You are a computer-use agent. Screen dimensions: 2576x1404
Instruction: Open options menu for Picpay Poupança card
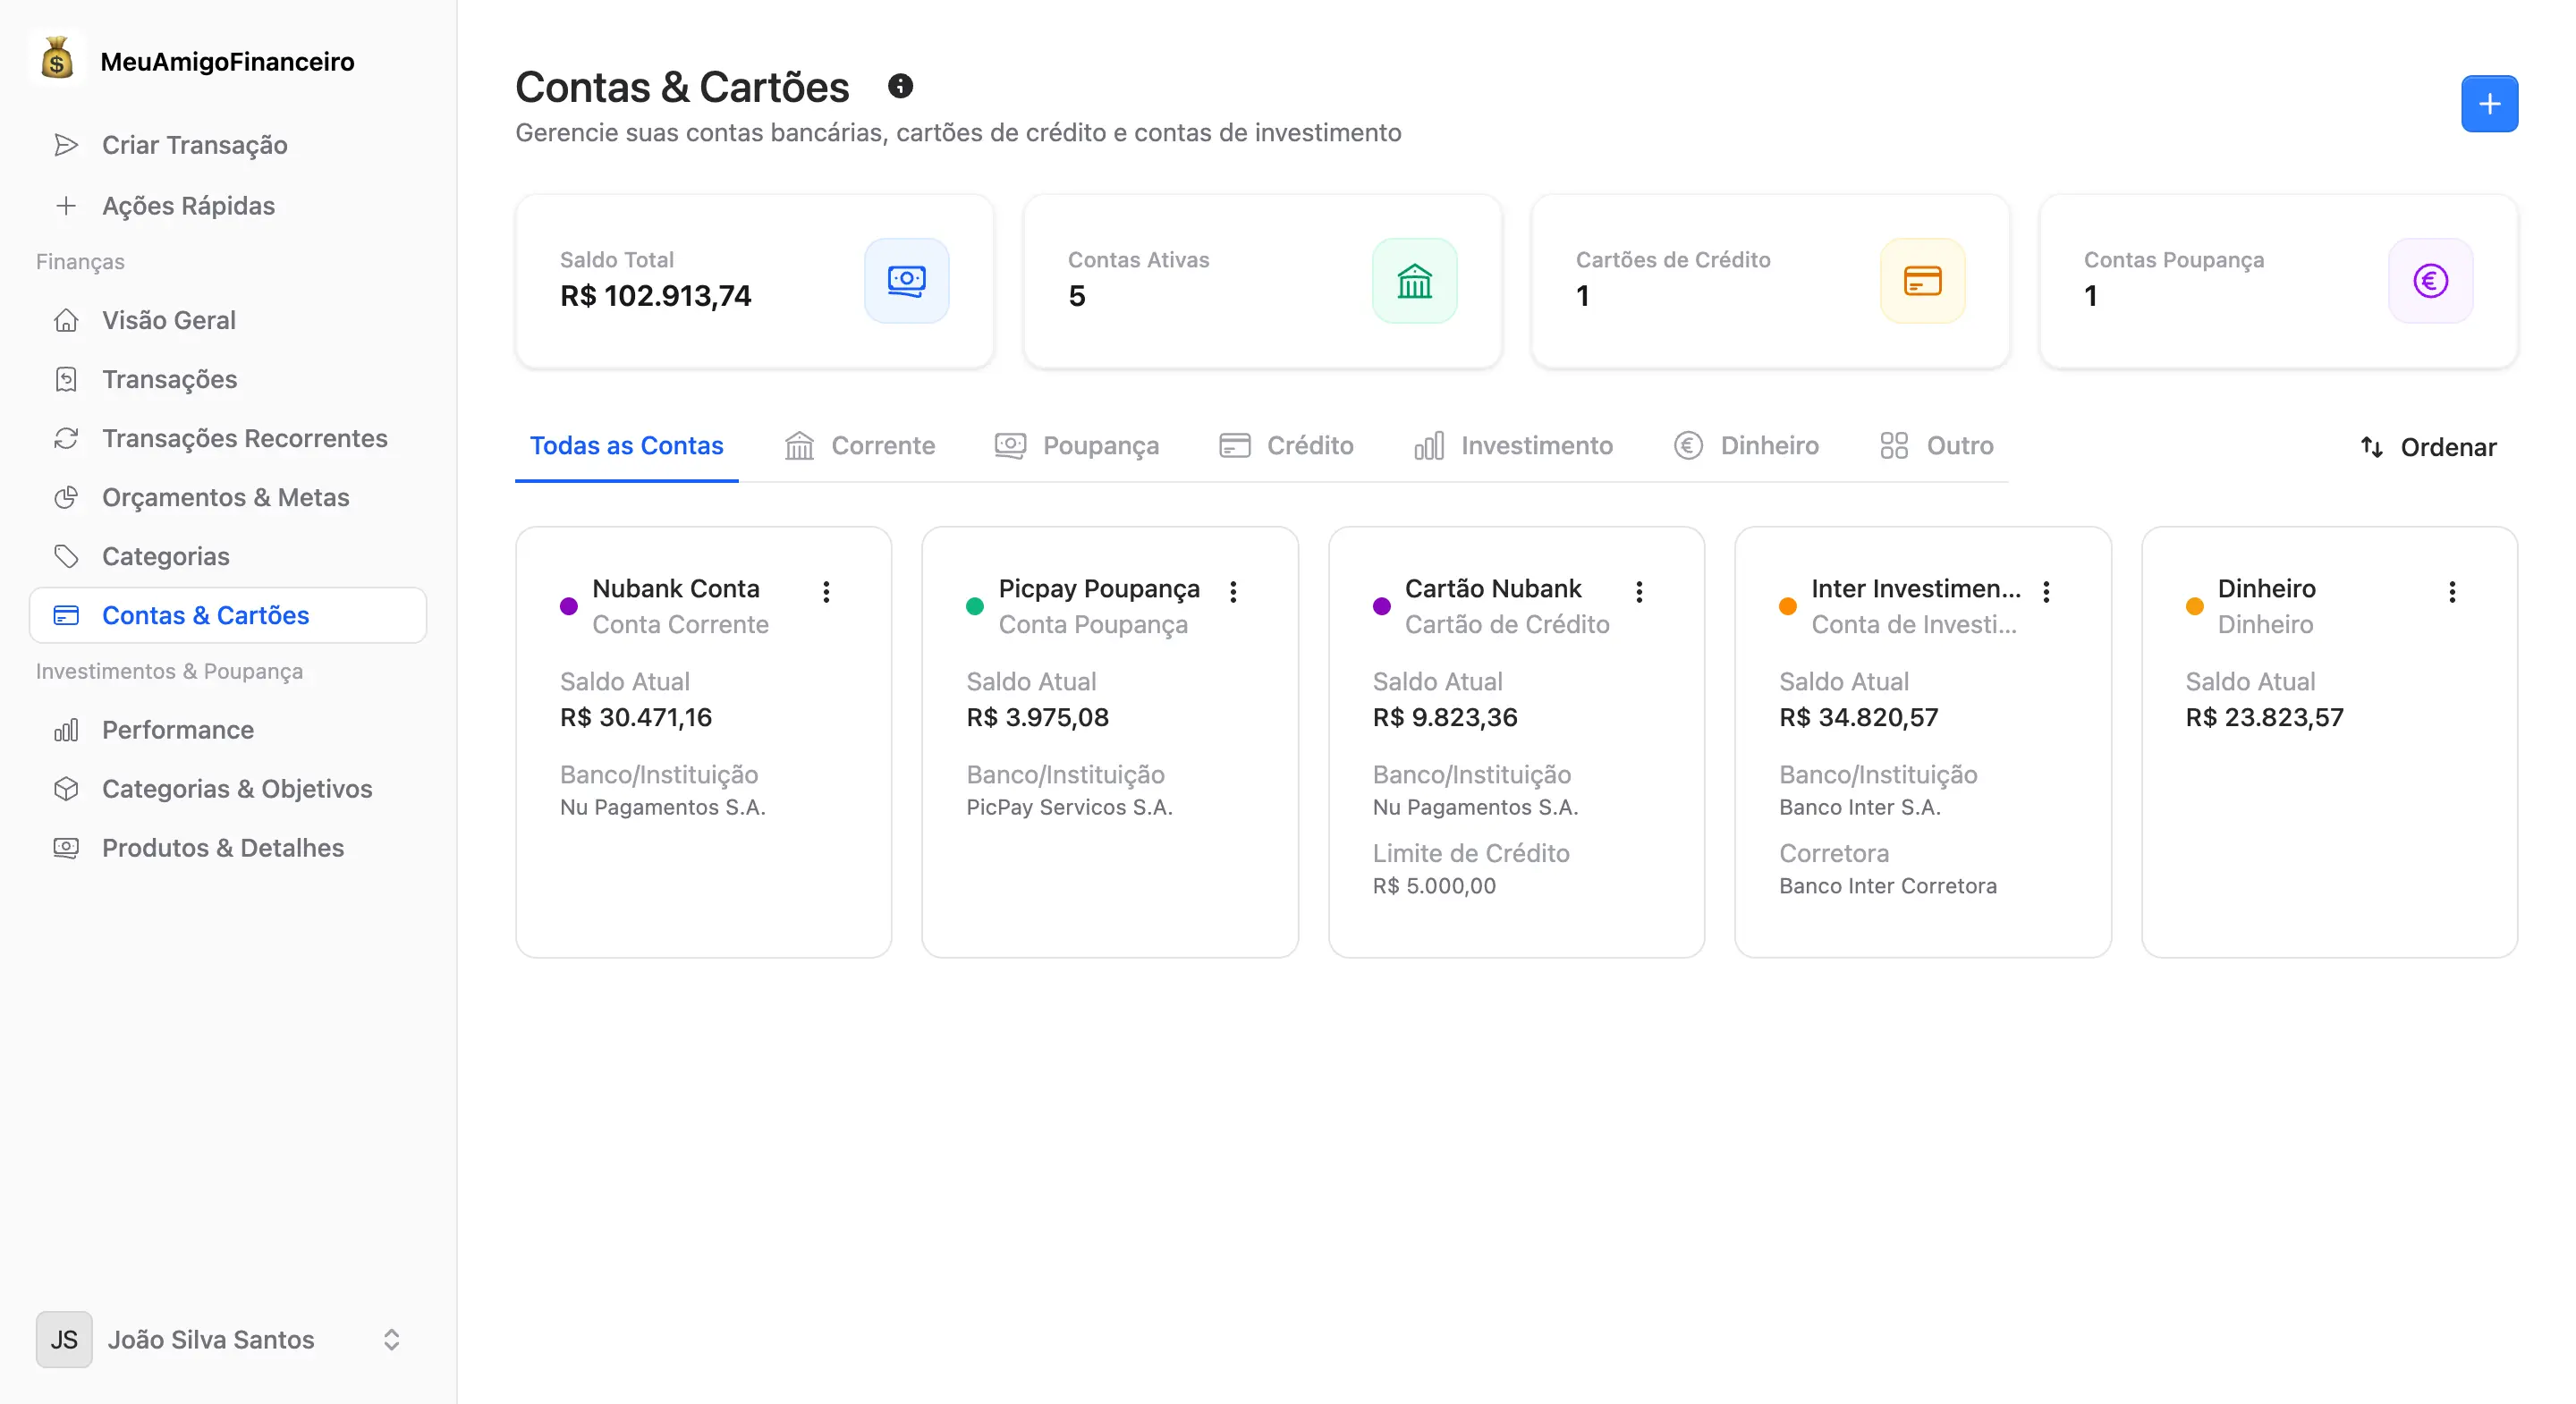point(1233,592)
